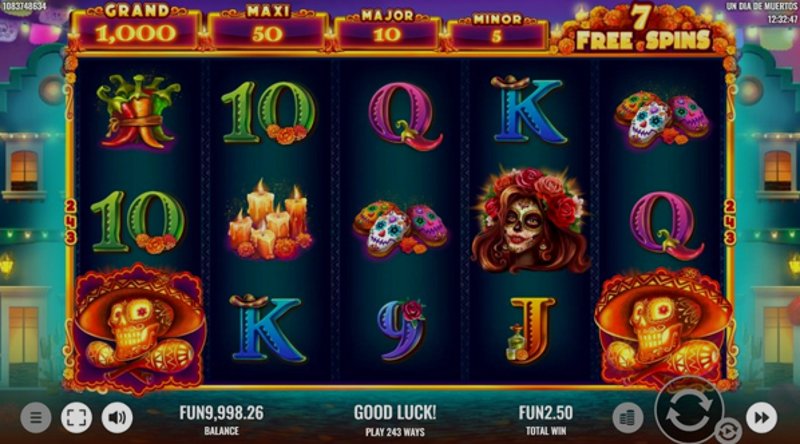Click the Catrina woman wild symbol

pyautogui.click(x=530, y=219)
